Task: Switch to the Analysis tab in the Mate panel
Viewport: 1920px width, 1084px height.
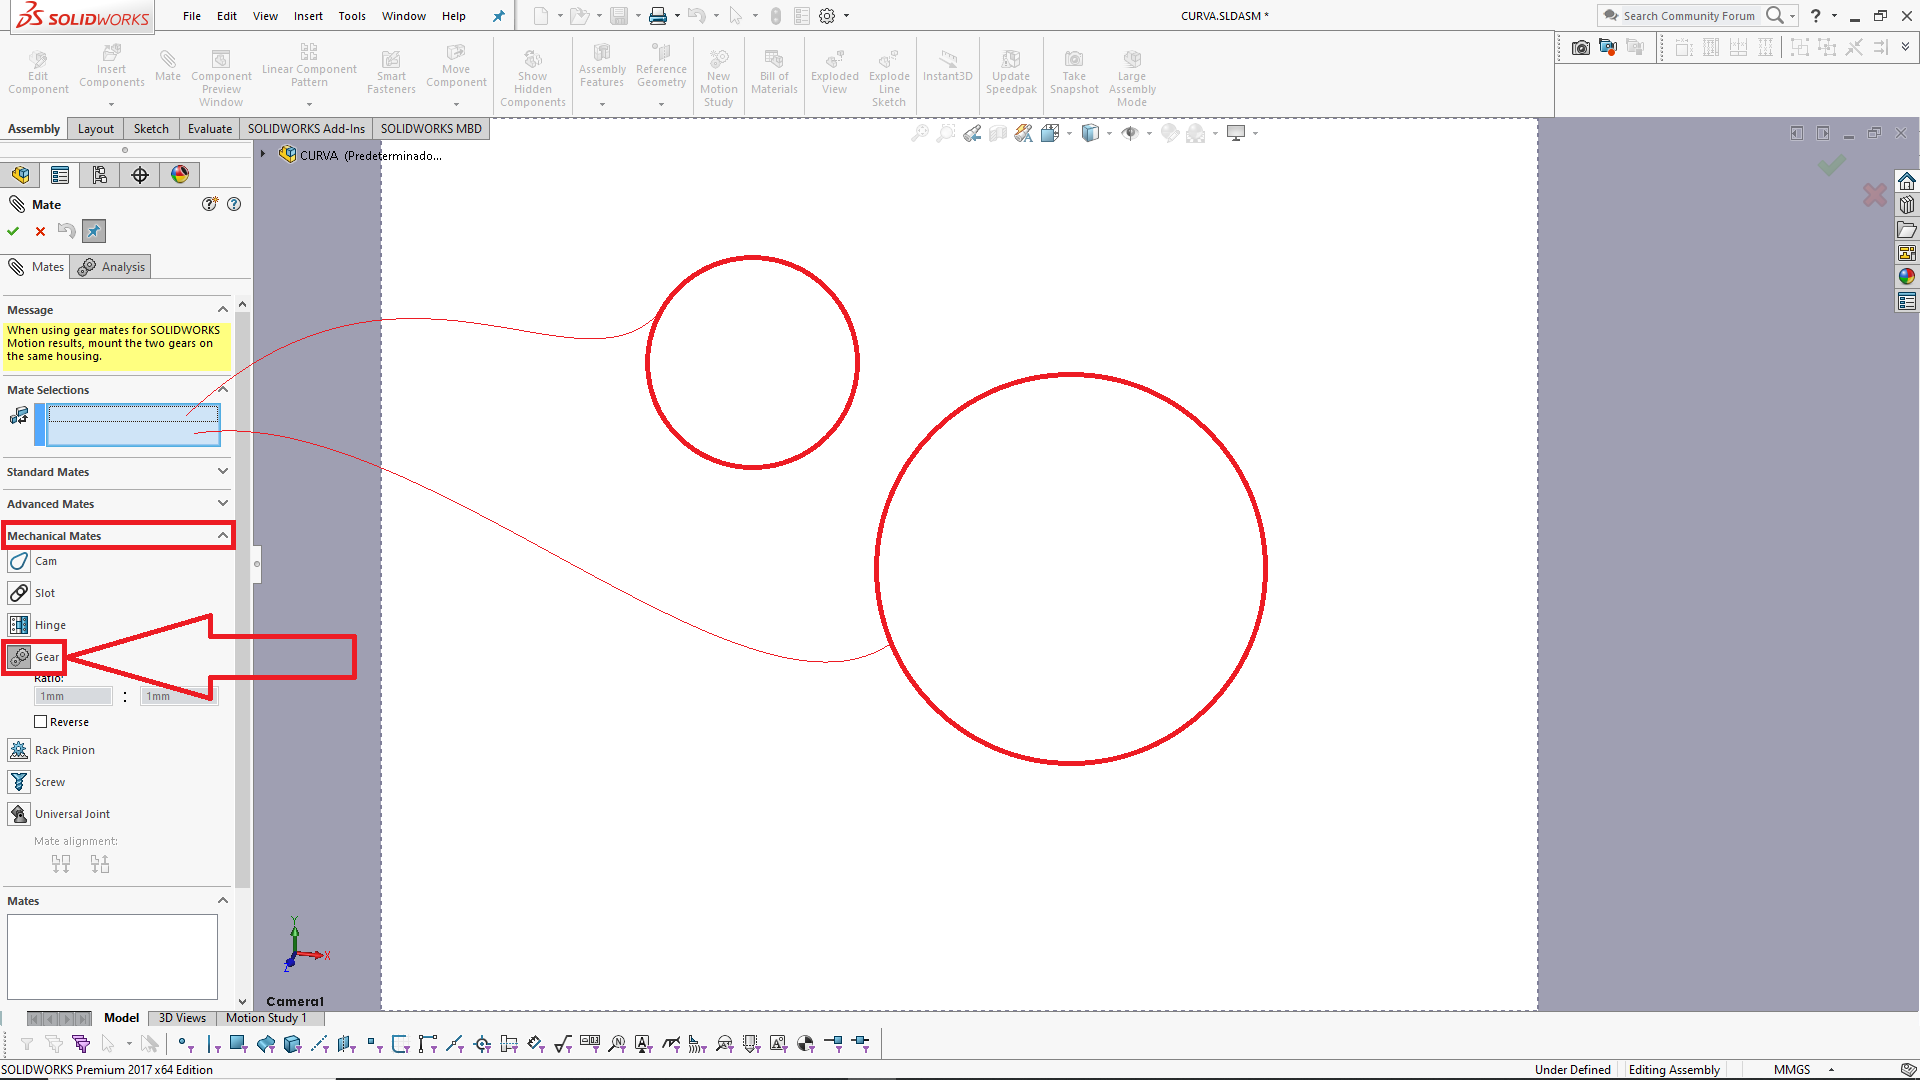Action: 110,266
